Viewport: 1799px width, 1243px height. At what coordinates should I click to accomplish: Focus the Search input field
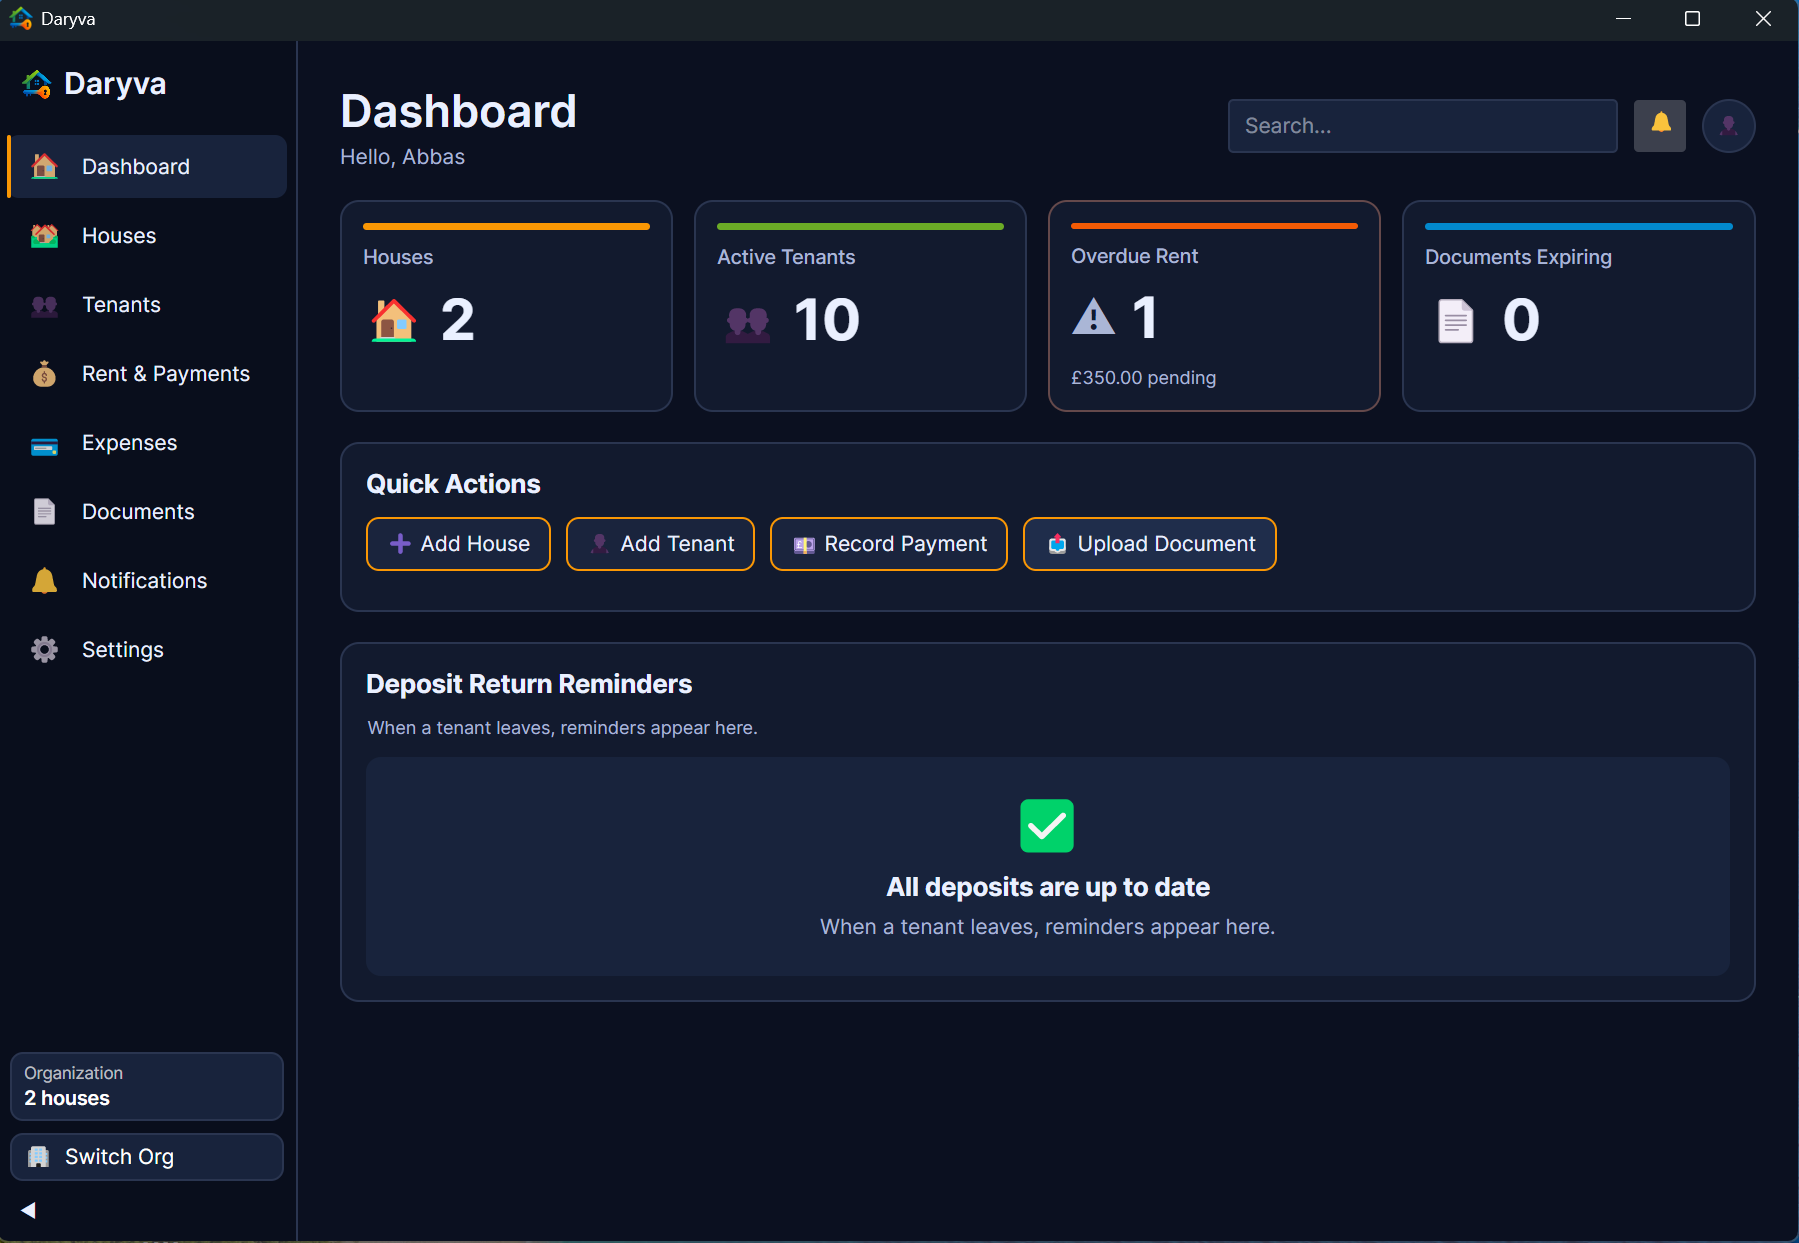tap(1421, 126)
